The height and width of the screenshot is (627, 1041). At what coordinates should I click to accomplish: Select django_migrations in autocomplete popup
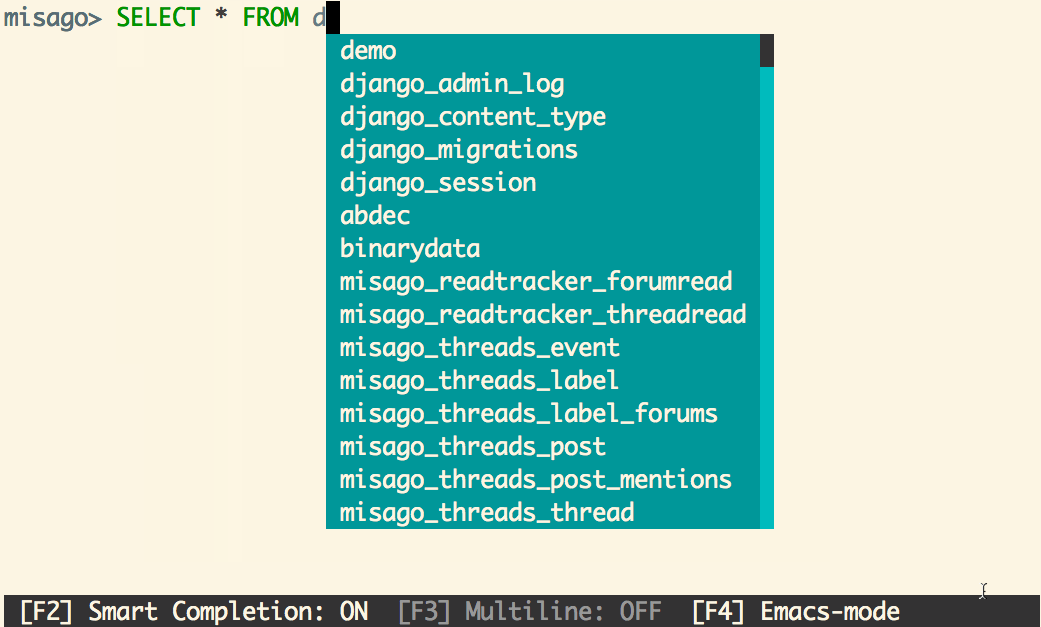[x=543, y=149]
